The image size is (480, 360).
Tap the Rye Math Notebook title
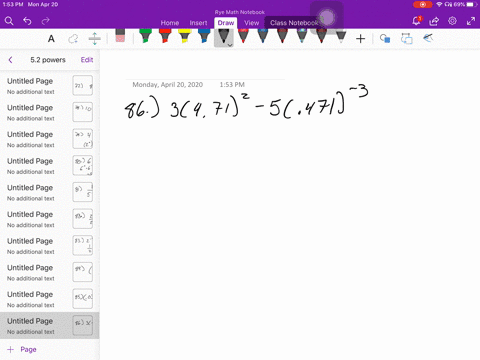click(x=240, y=12)
